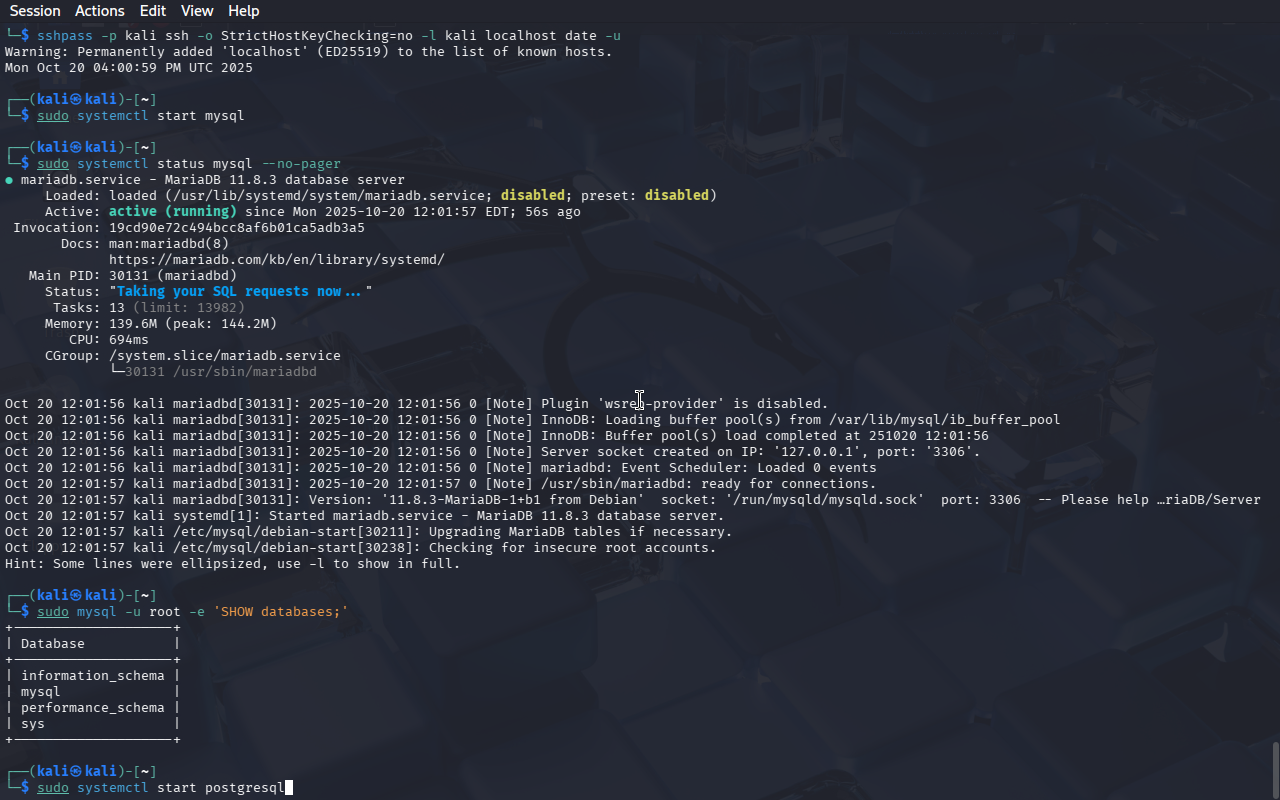Click the block cursor after postgresql
Viewport: 1280px width, 800px height.
pos(289,788)
